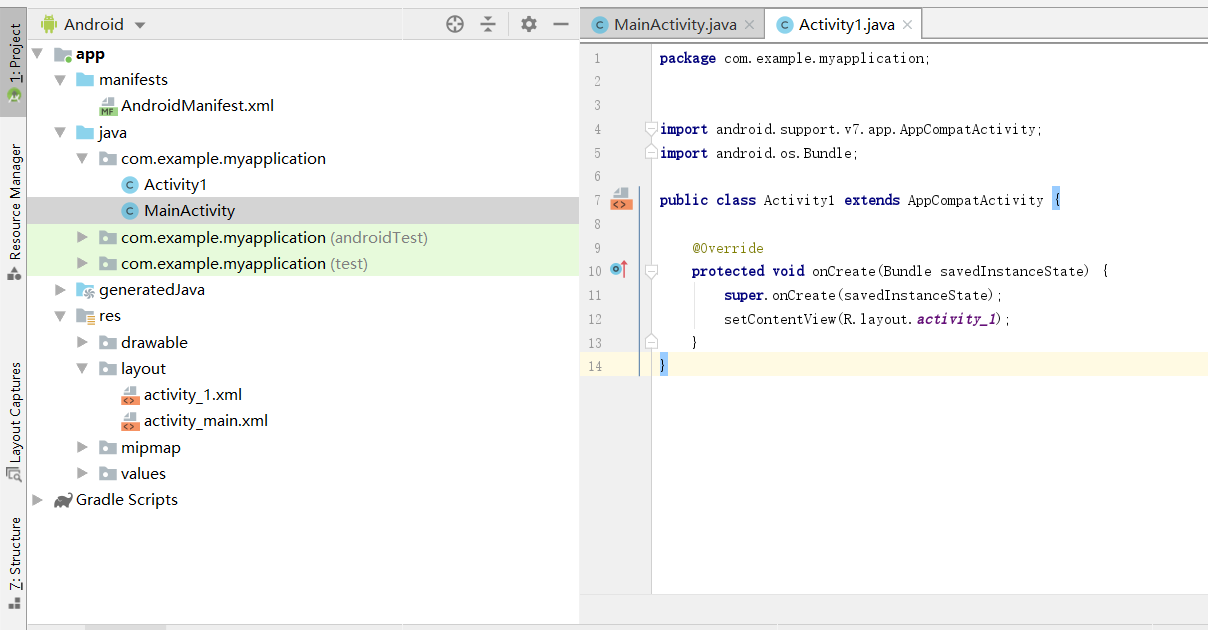Click the drawable folder icon
1208x630 pixels.
pos(108,342)
